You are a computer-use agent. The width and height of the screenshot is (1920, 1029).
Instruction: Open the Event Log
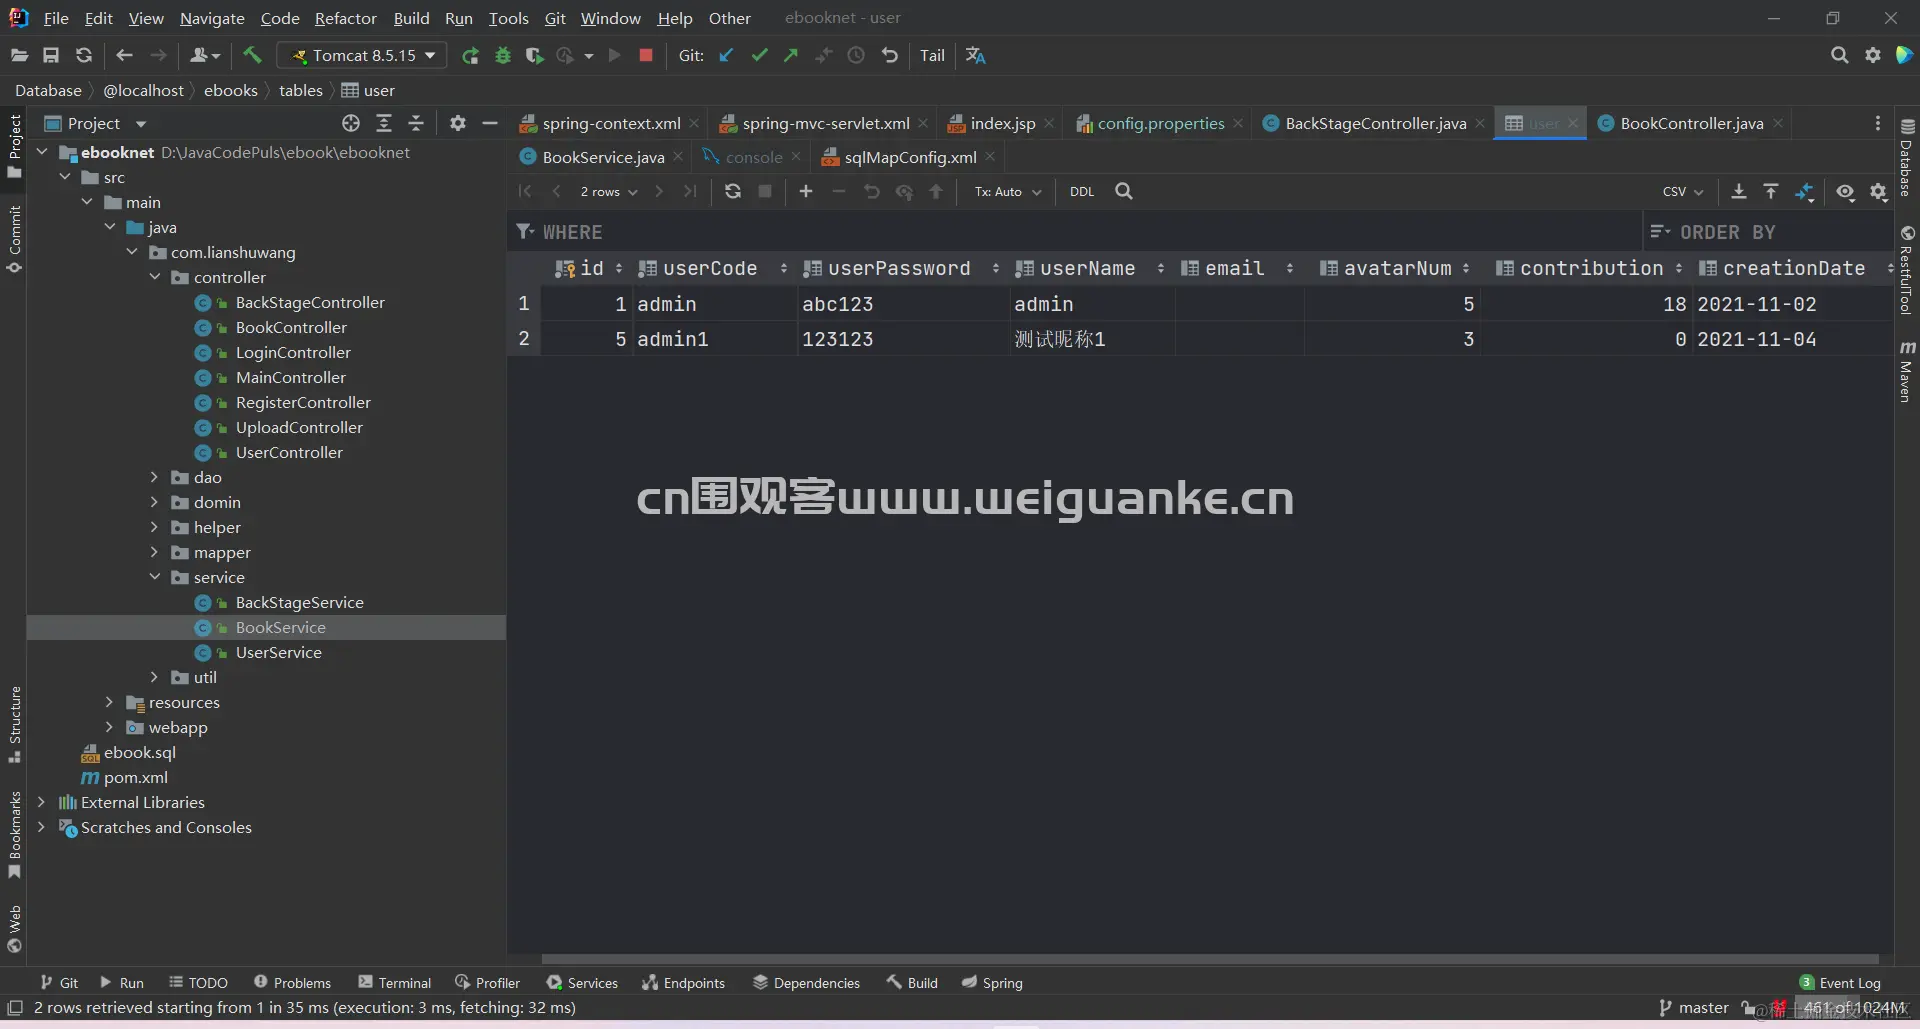click(x=1840, y=983)
